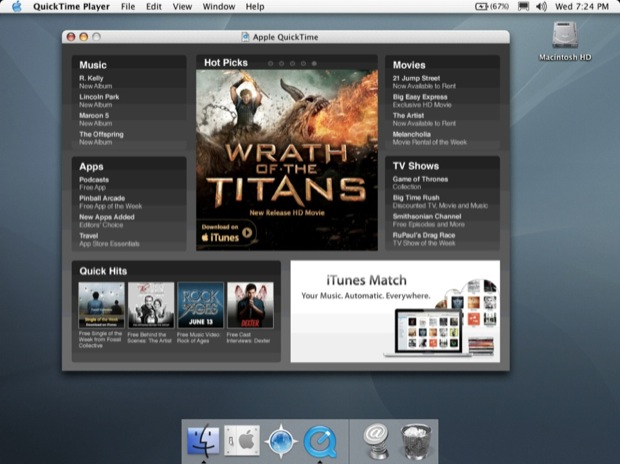Viewport: 620px width, 464px height.
Task: Open Travel App Store Essentials link
Action: [x=109, y=240]
